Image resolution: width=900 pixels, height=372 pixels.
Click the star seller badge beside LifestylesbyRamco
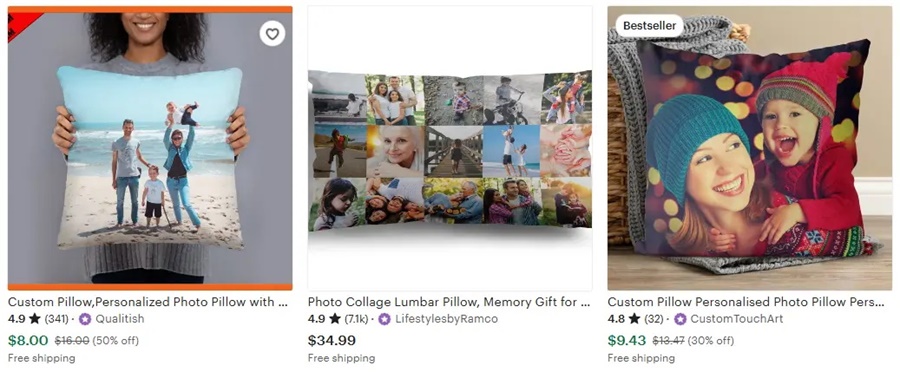click(385, 319)
